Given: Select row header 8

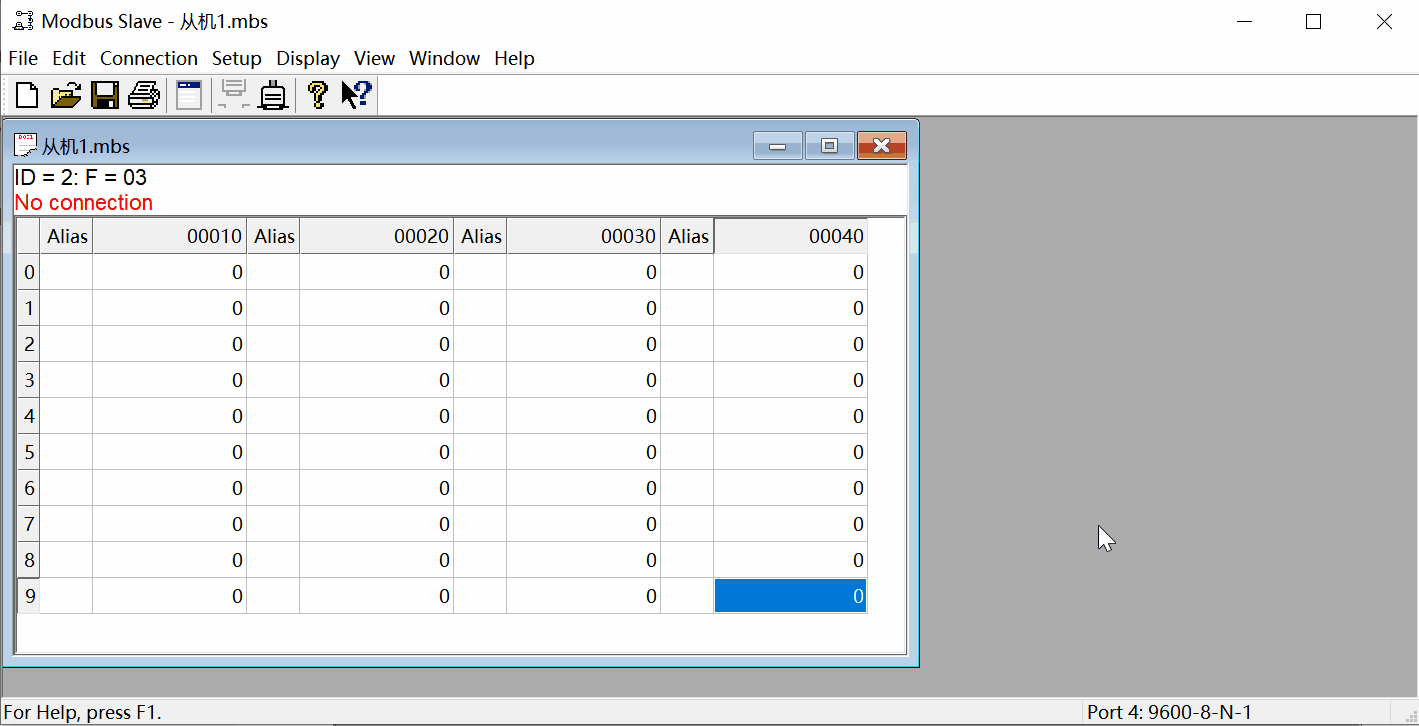Looking at the screenshot, I should click(29, 560).
